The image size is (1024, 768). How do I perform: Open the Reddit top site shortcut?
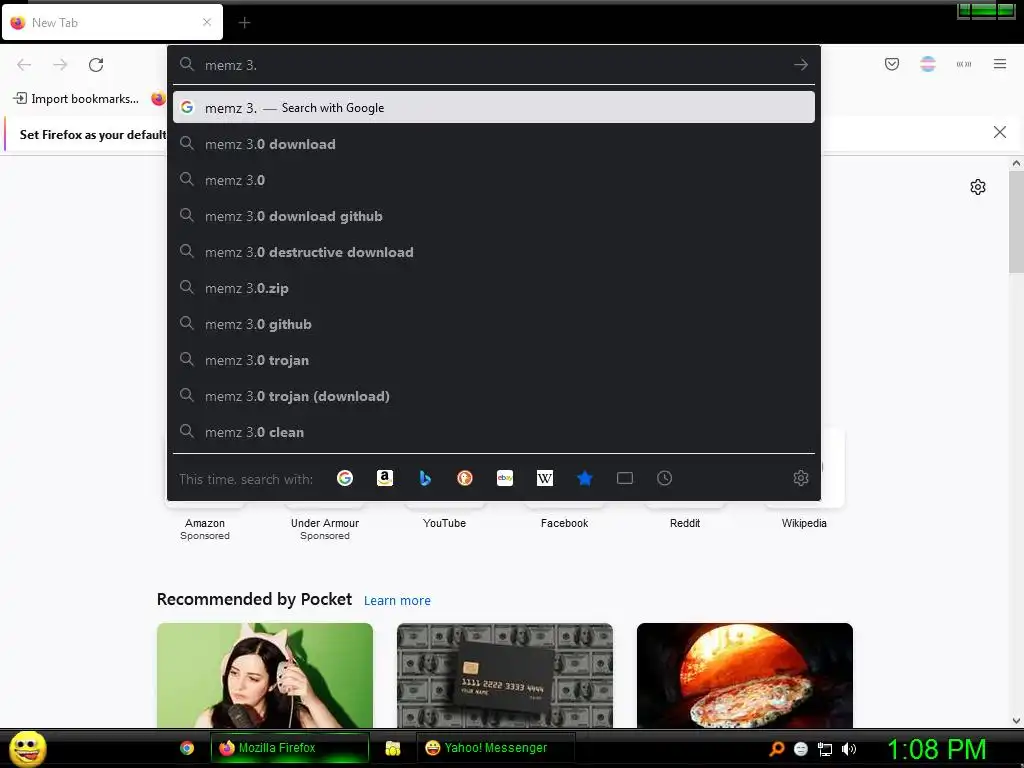684,523
